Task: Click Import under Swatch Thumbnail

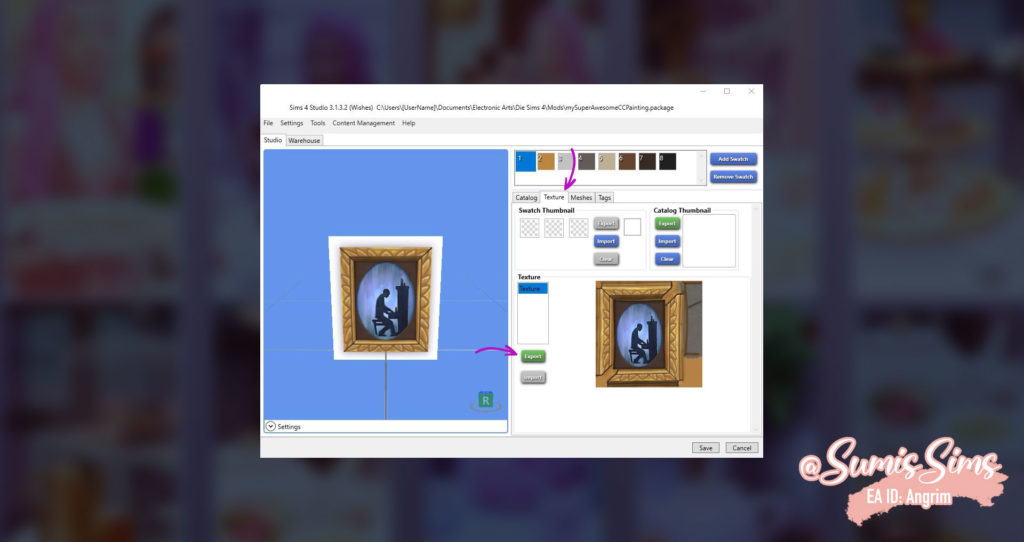Action: [606, 241]
